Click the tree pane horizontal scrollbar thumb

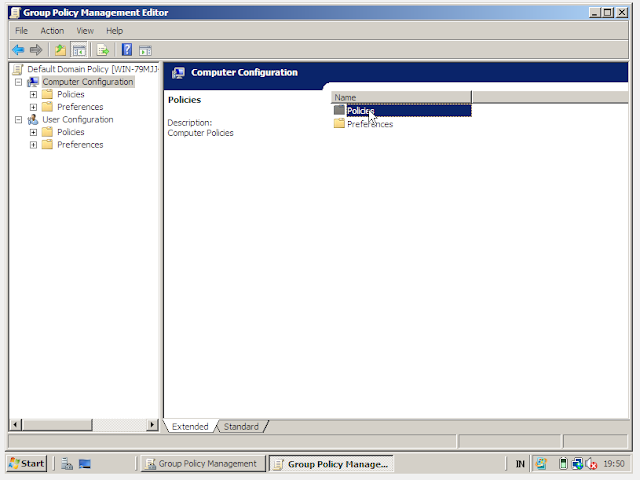point(57,424)
